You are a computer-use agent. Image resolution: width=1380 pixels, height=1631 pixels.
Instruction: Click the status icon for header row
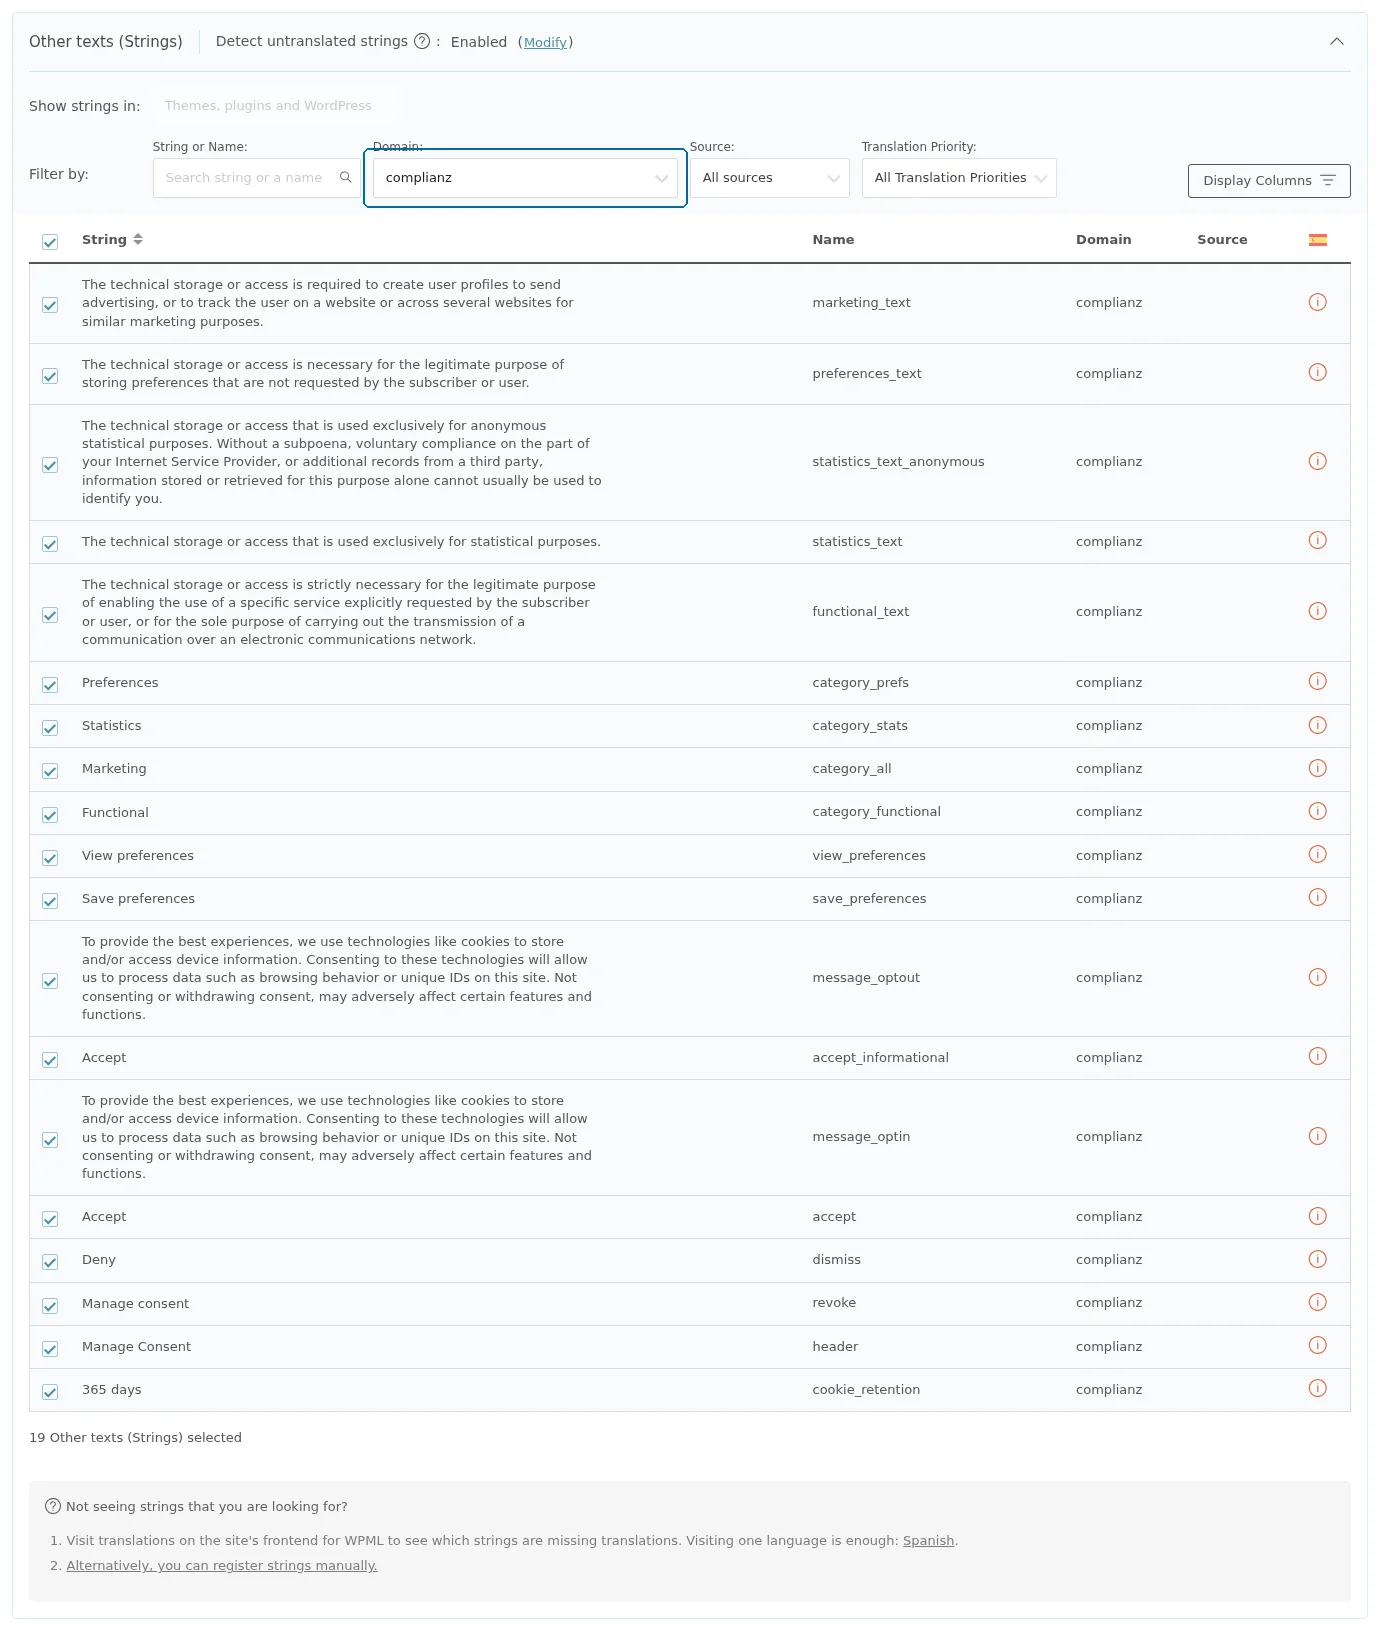1318,1345
